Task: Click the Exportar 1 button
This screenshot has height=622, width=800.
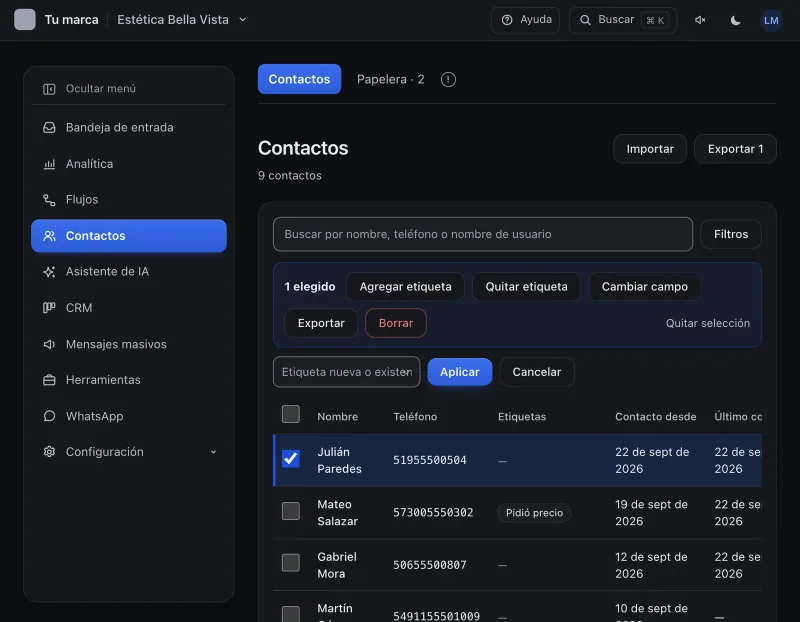Action: [x=735, y=149]
